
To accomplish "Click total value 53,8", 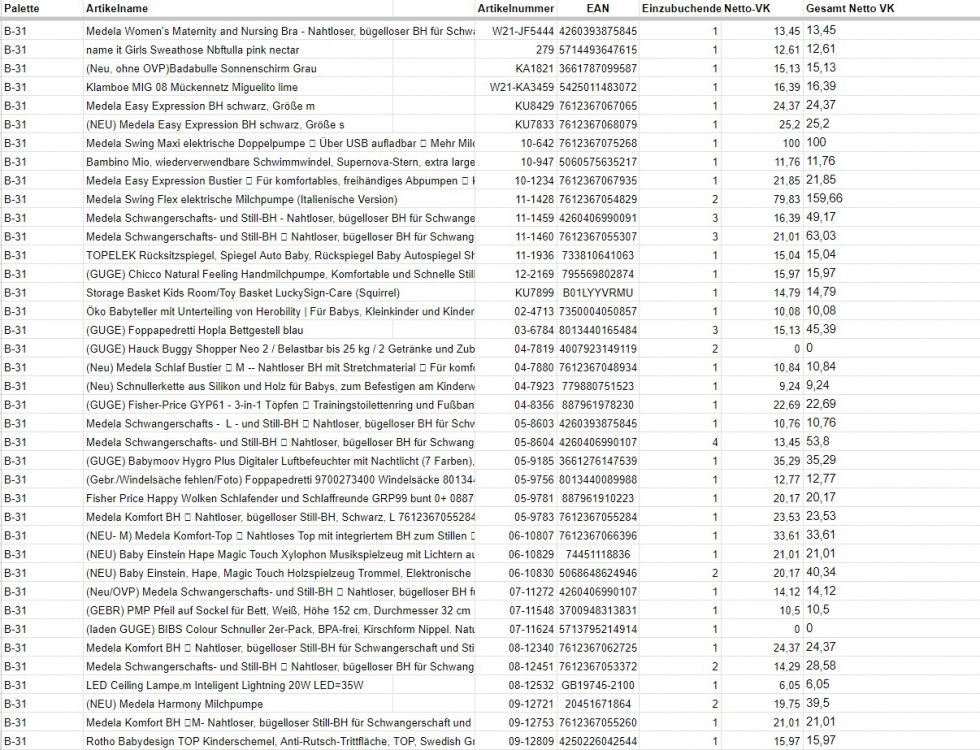I will [x=818, y=442].
